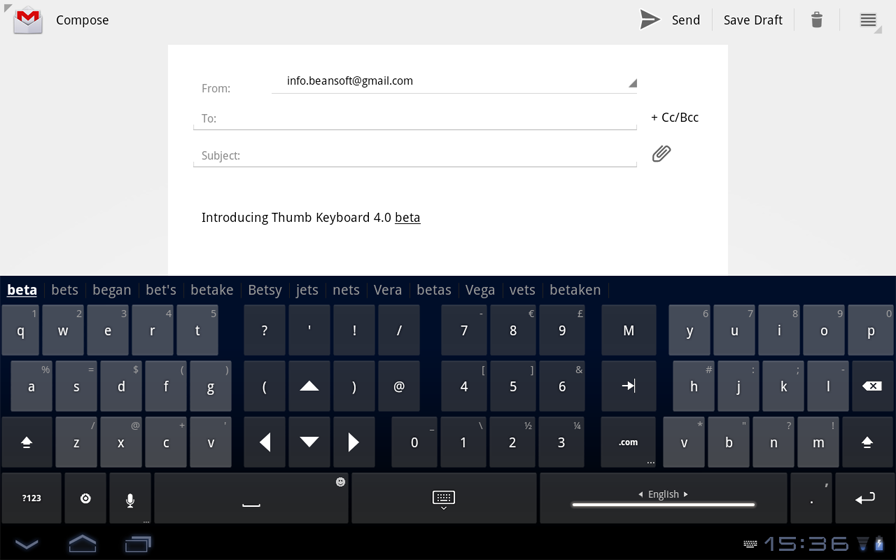This screenshot has width=896, height=560.
Task: Add Cc/Bcc recipients
Action: 675,118
